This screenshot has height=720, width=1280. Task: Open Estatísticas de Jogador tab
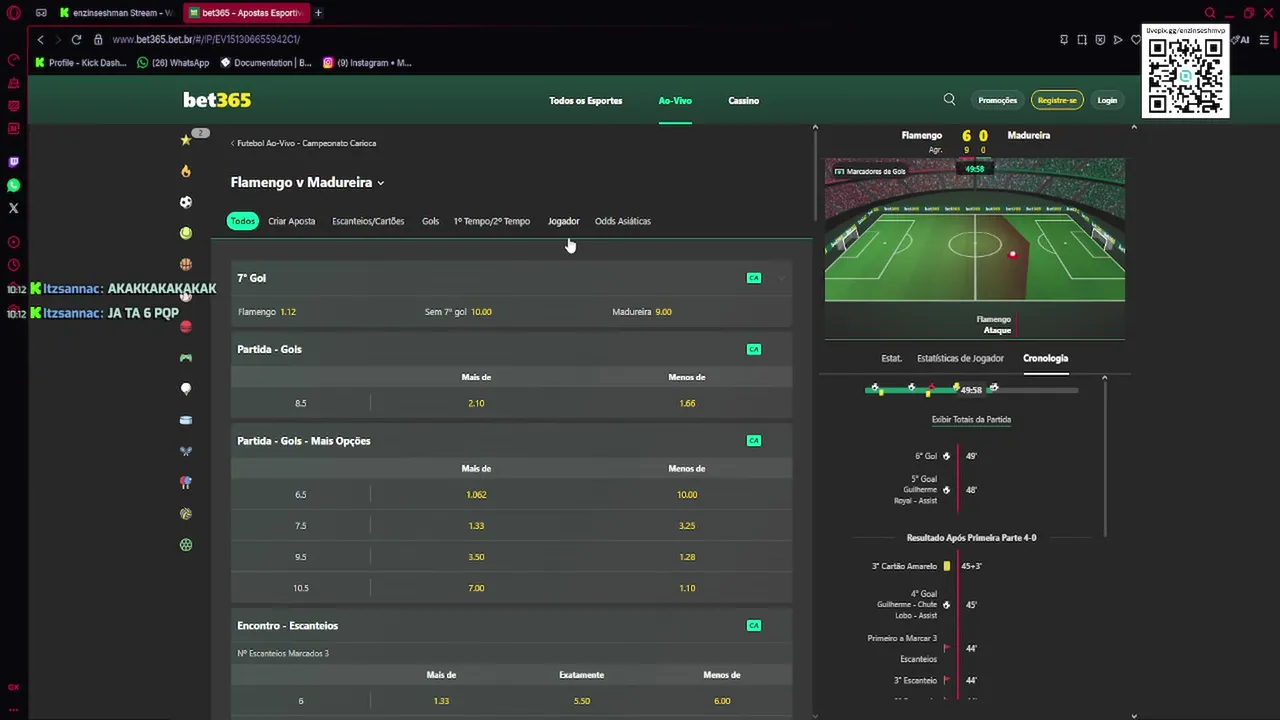click(960, 358)
